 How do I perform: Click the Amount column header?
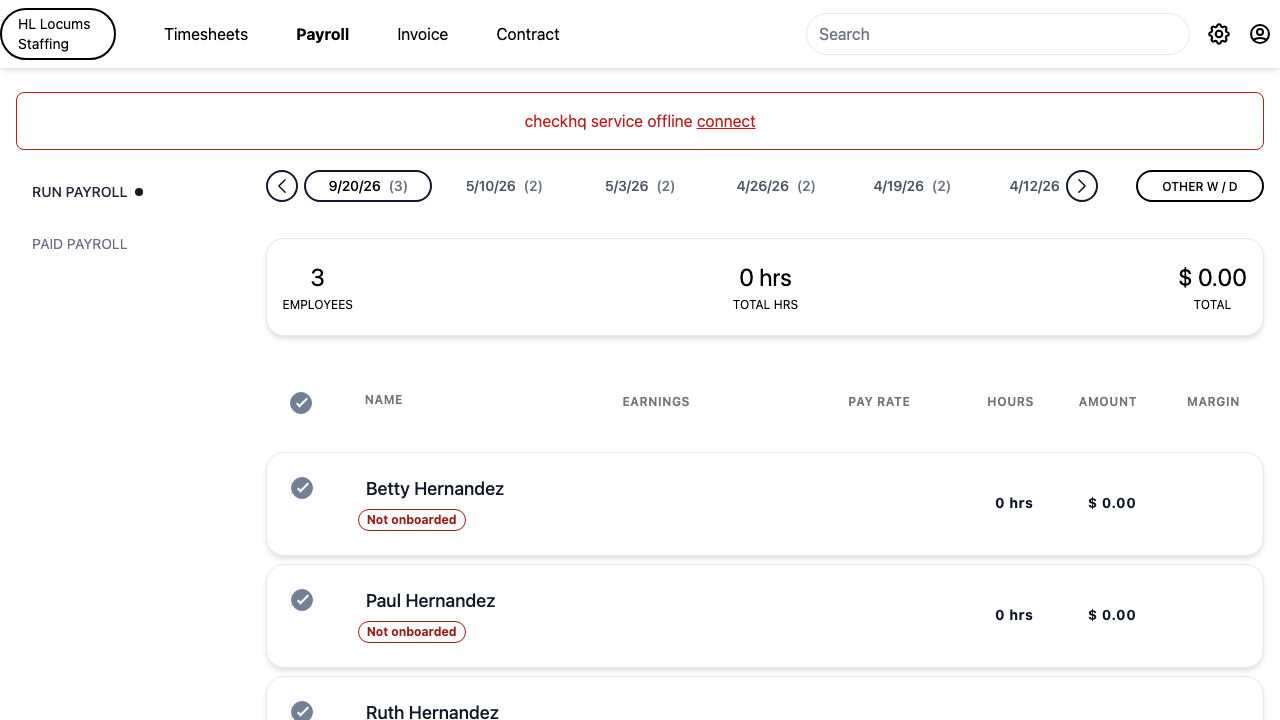[1107, 402]
